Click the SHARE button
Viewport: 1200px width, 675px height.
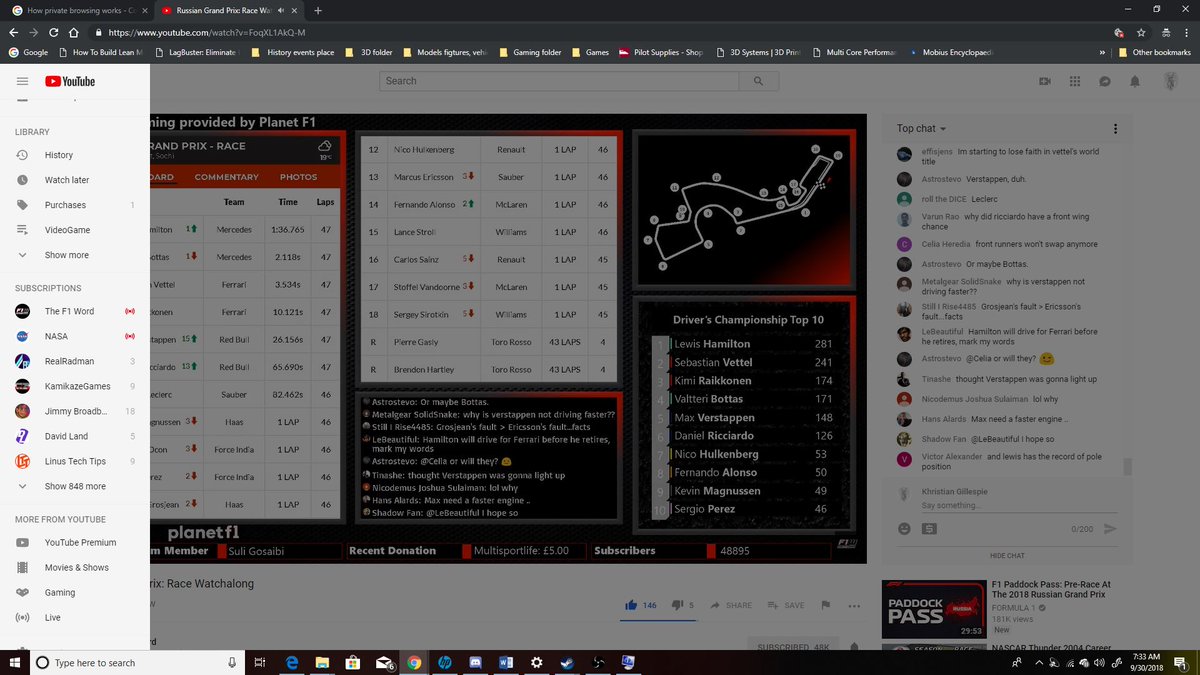[731, 605]
